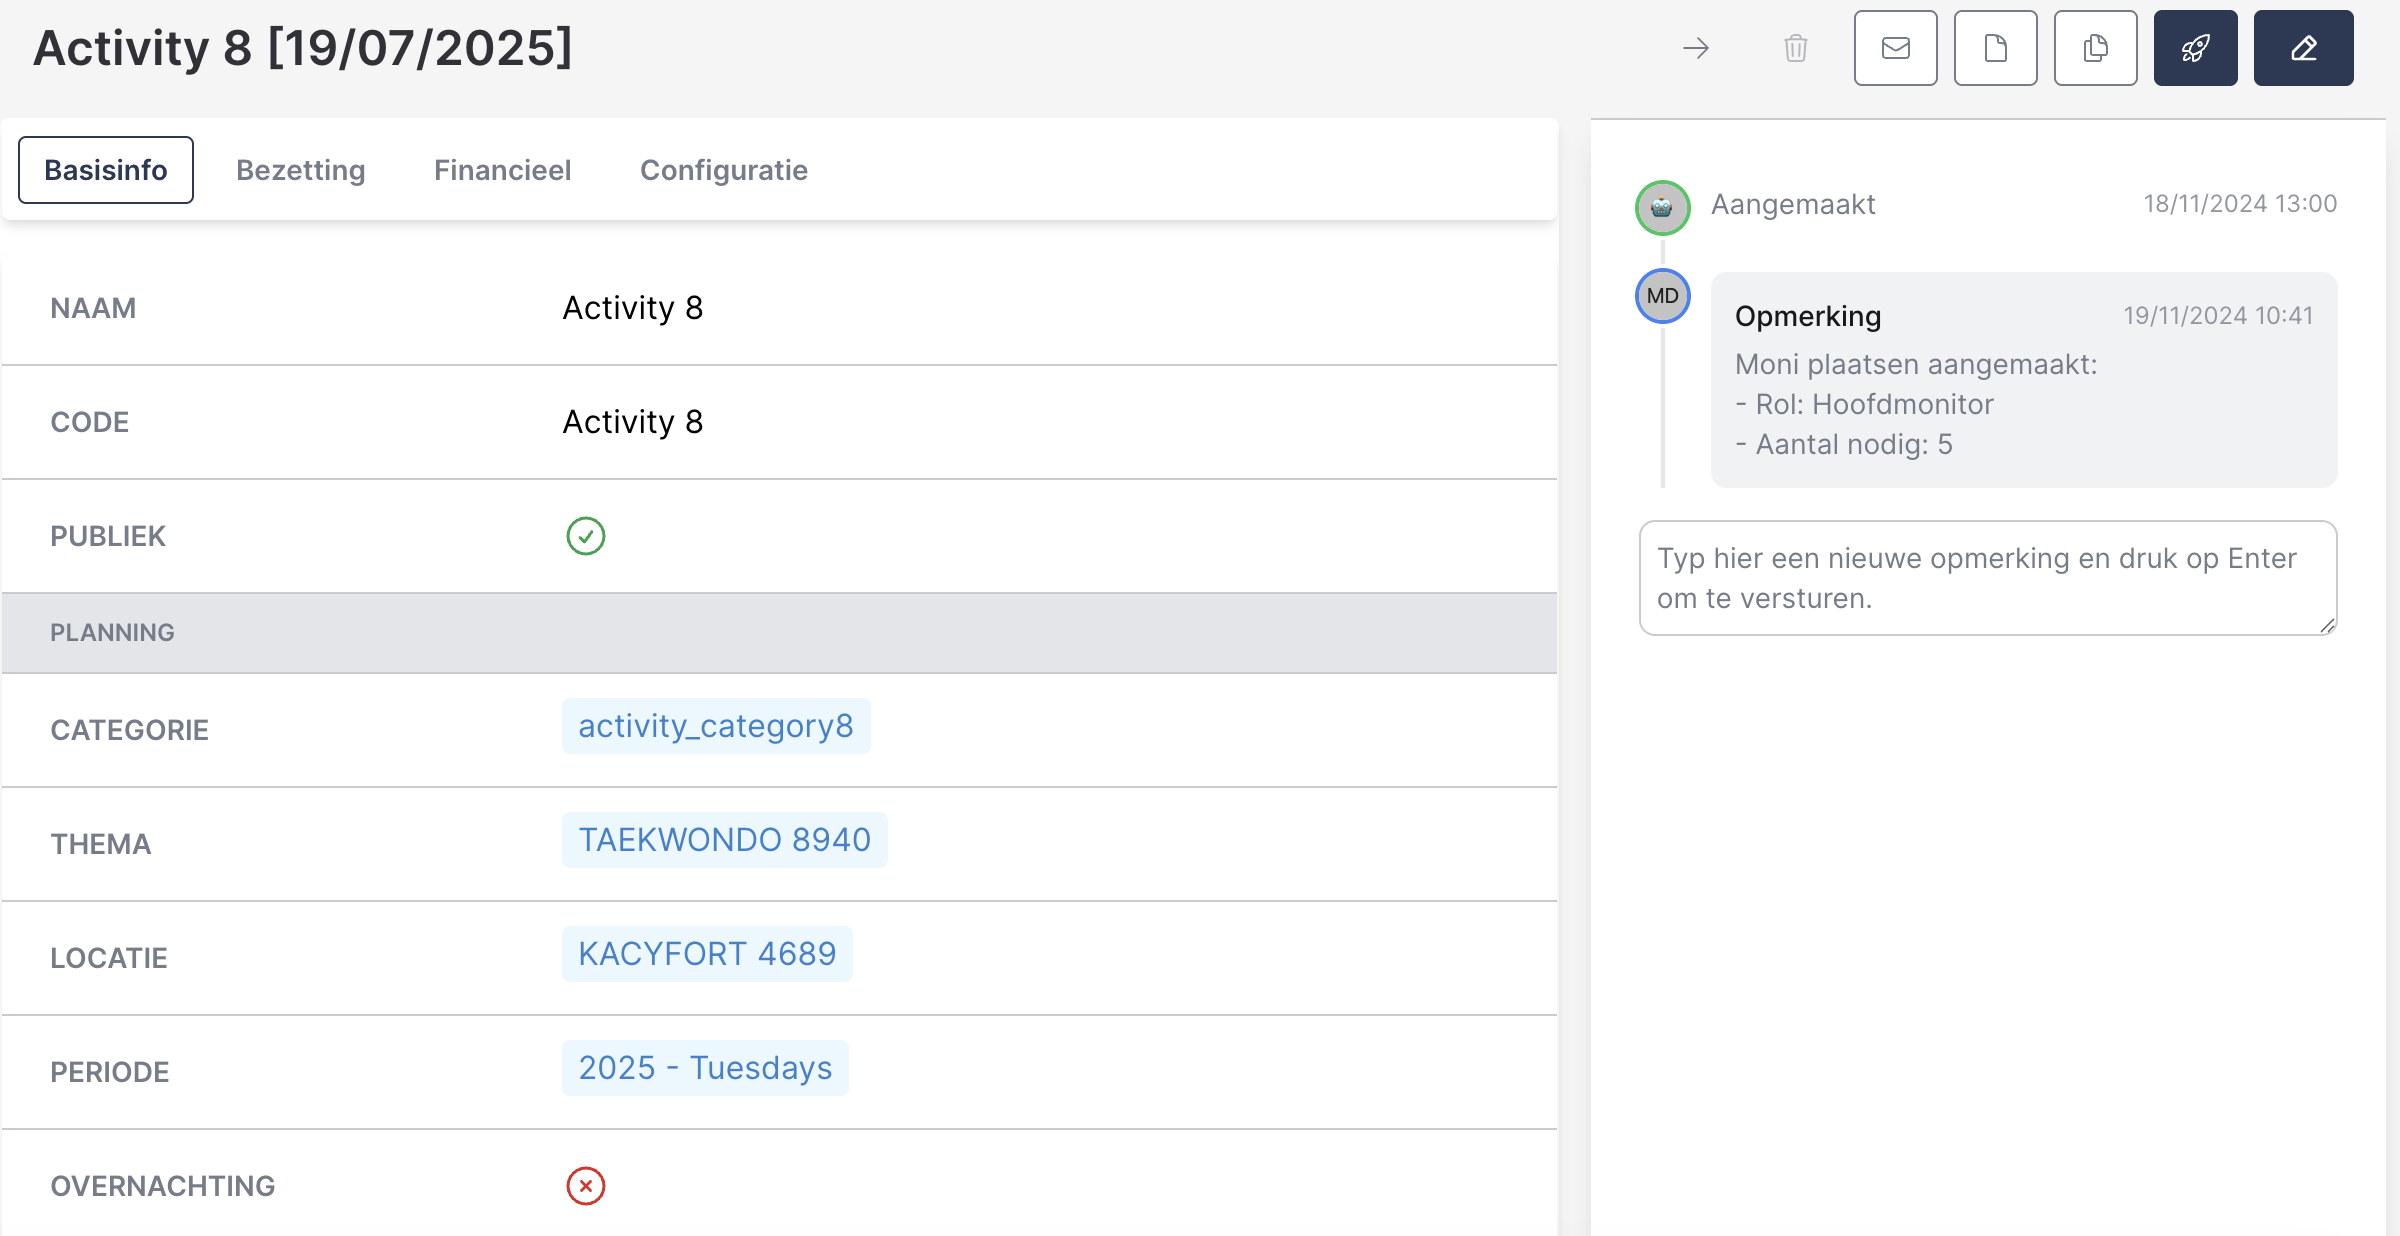Click the green Publiek check indicator
Screen dimensions: 2400x1236
coord(586,536)
